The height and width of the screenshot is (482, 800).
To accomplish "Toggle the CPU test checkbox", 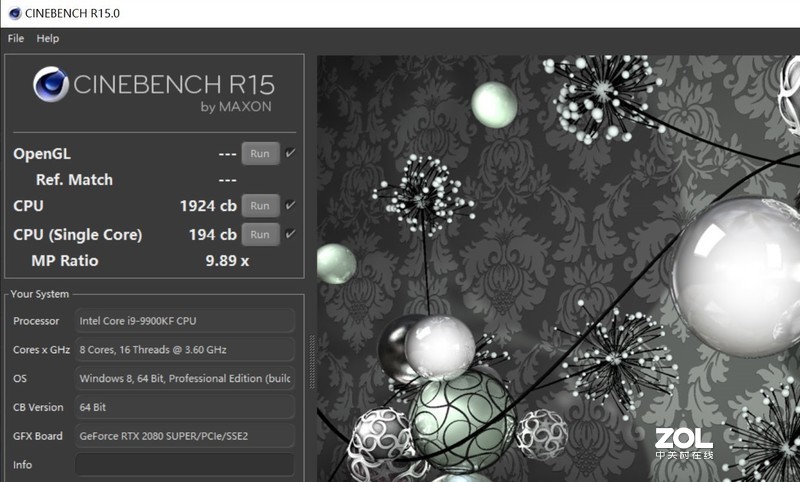I will pos(290,206).
